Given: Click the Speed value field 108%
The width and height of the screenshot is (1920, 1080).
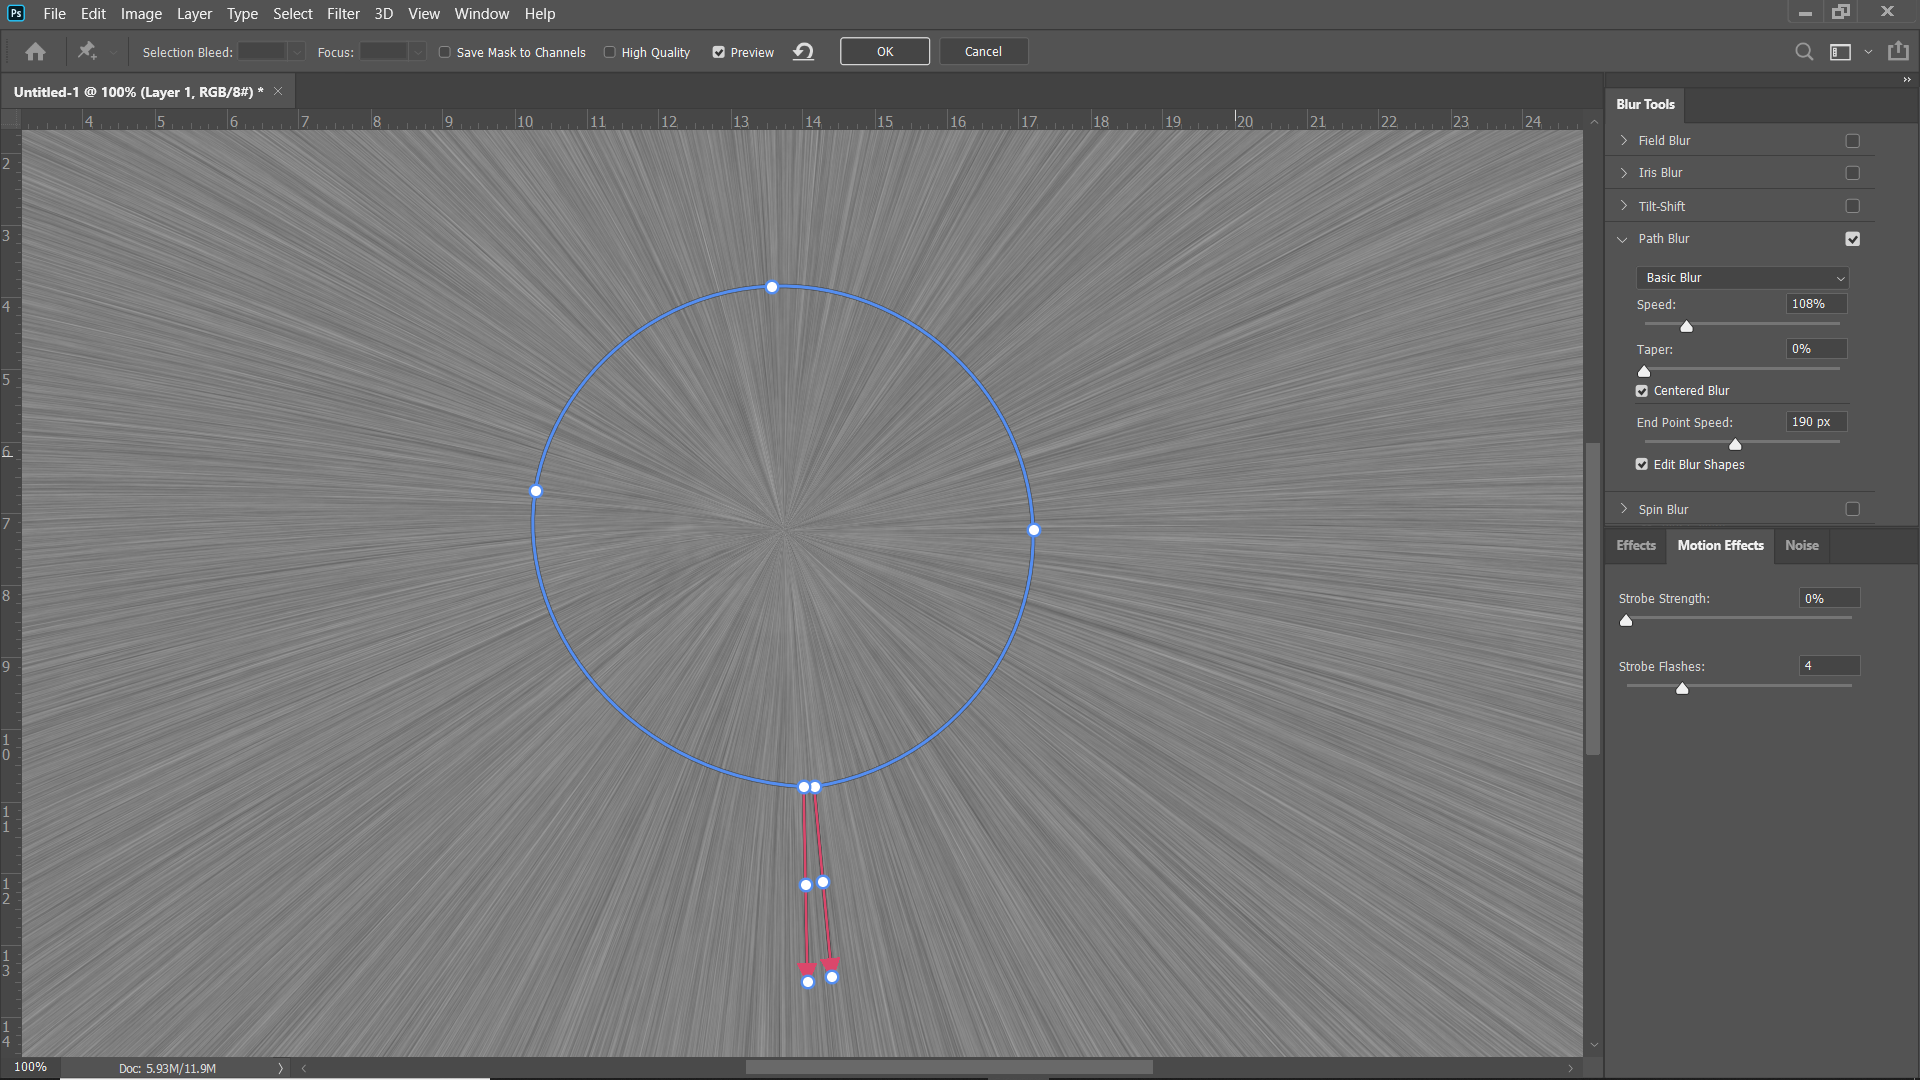Looking at the screenshot, I should [x=1816, y=304].
